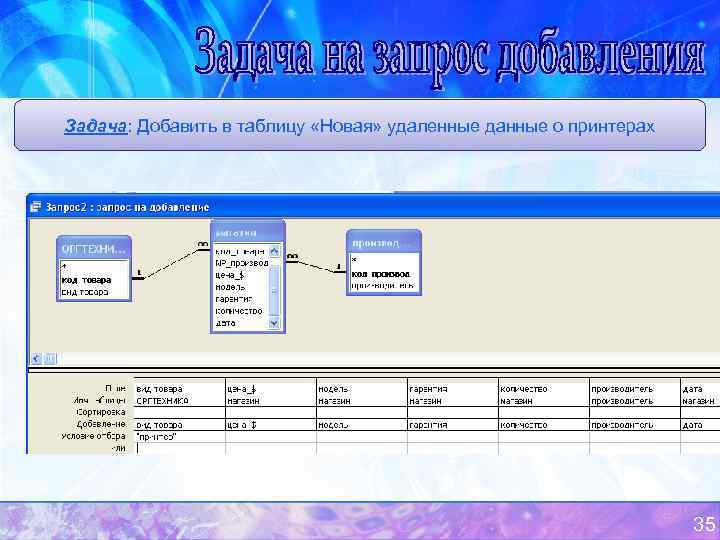
Task: Click the 'Условие отбора' row label
Action: pos(94,436)
